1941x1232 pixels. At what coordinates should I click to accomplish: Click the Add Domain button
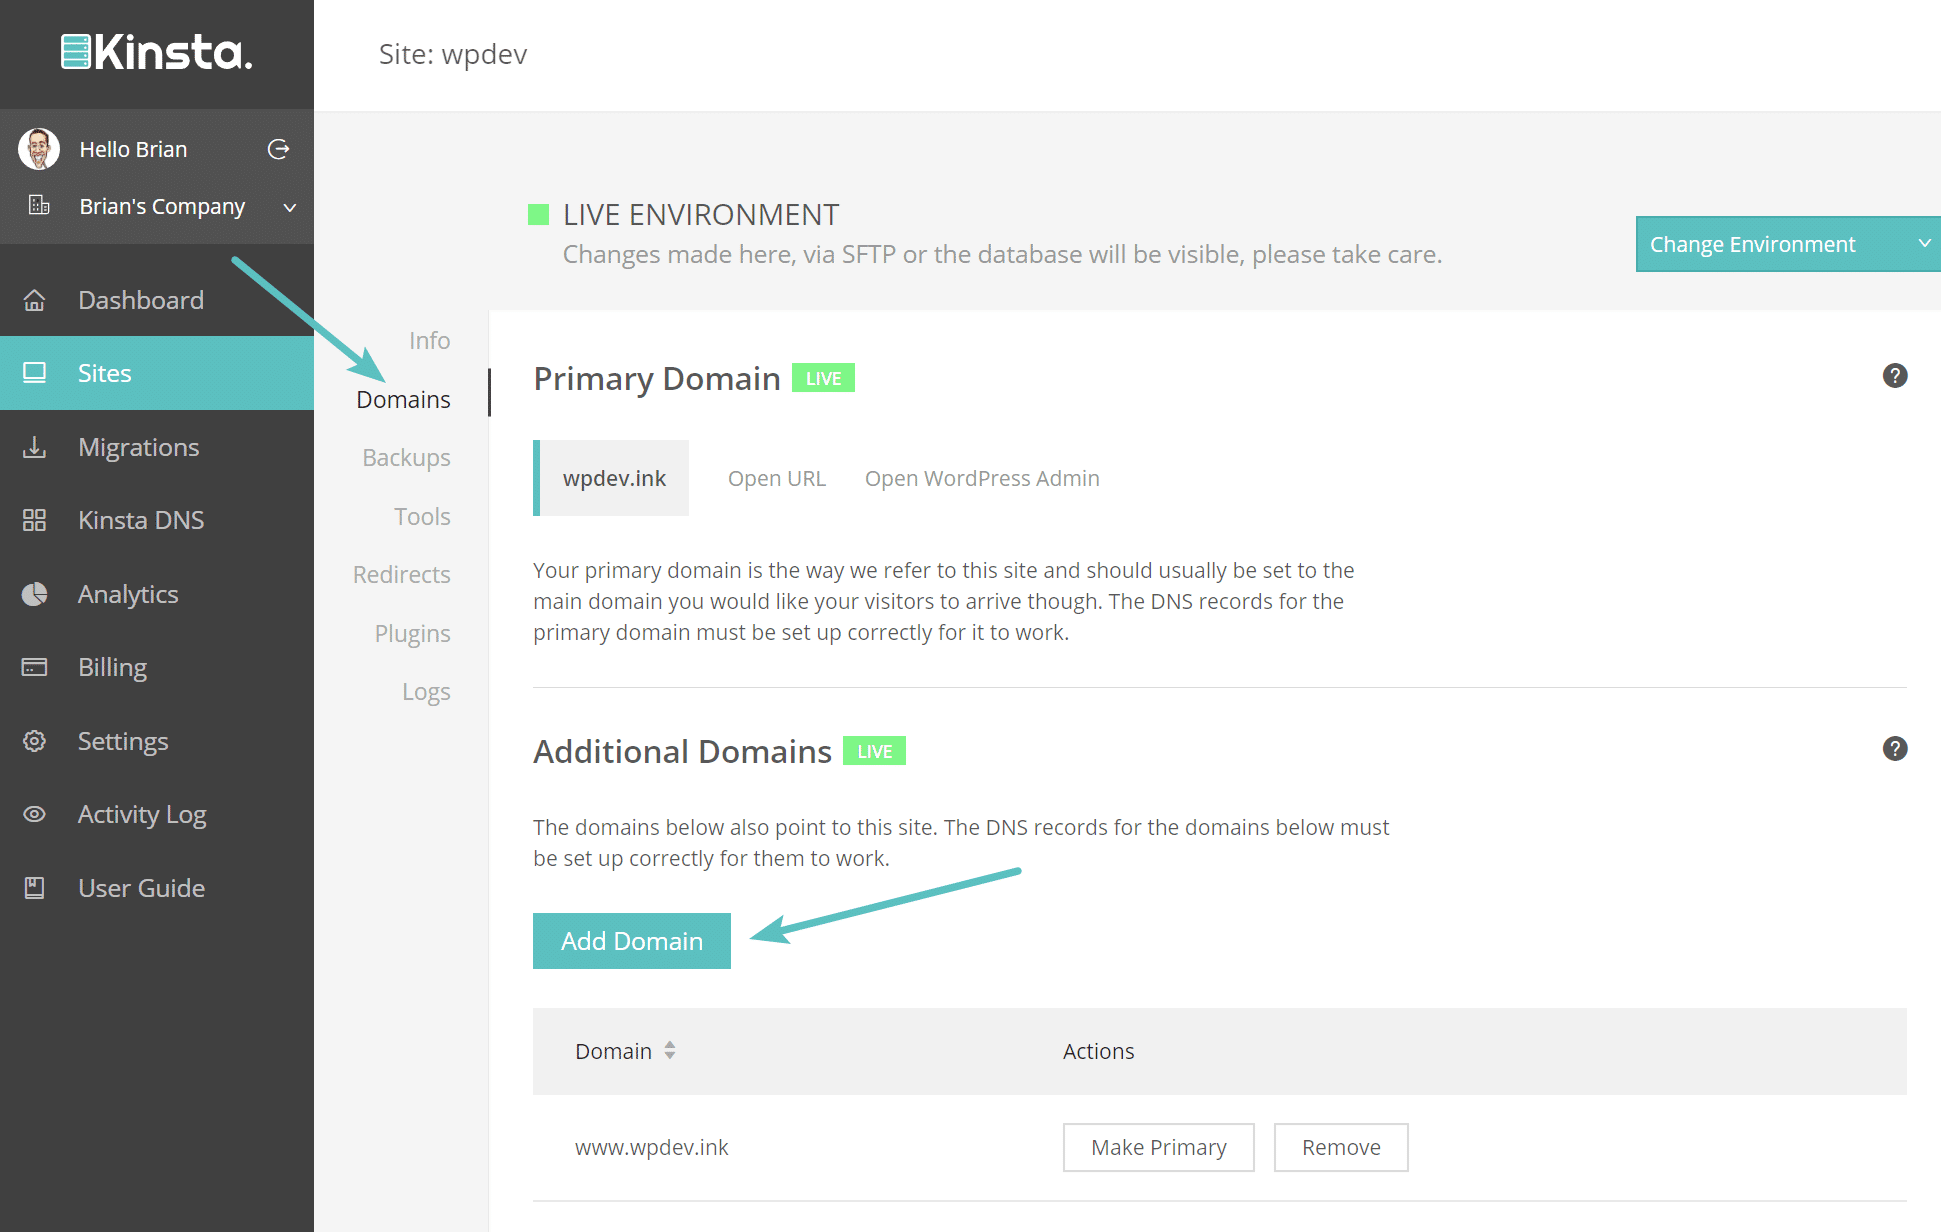pos(631,941)
